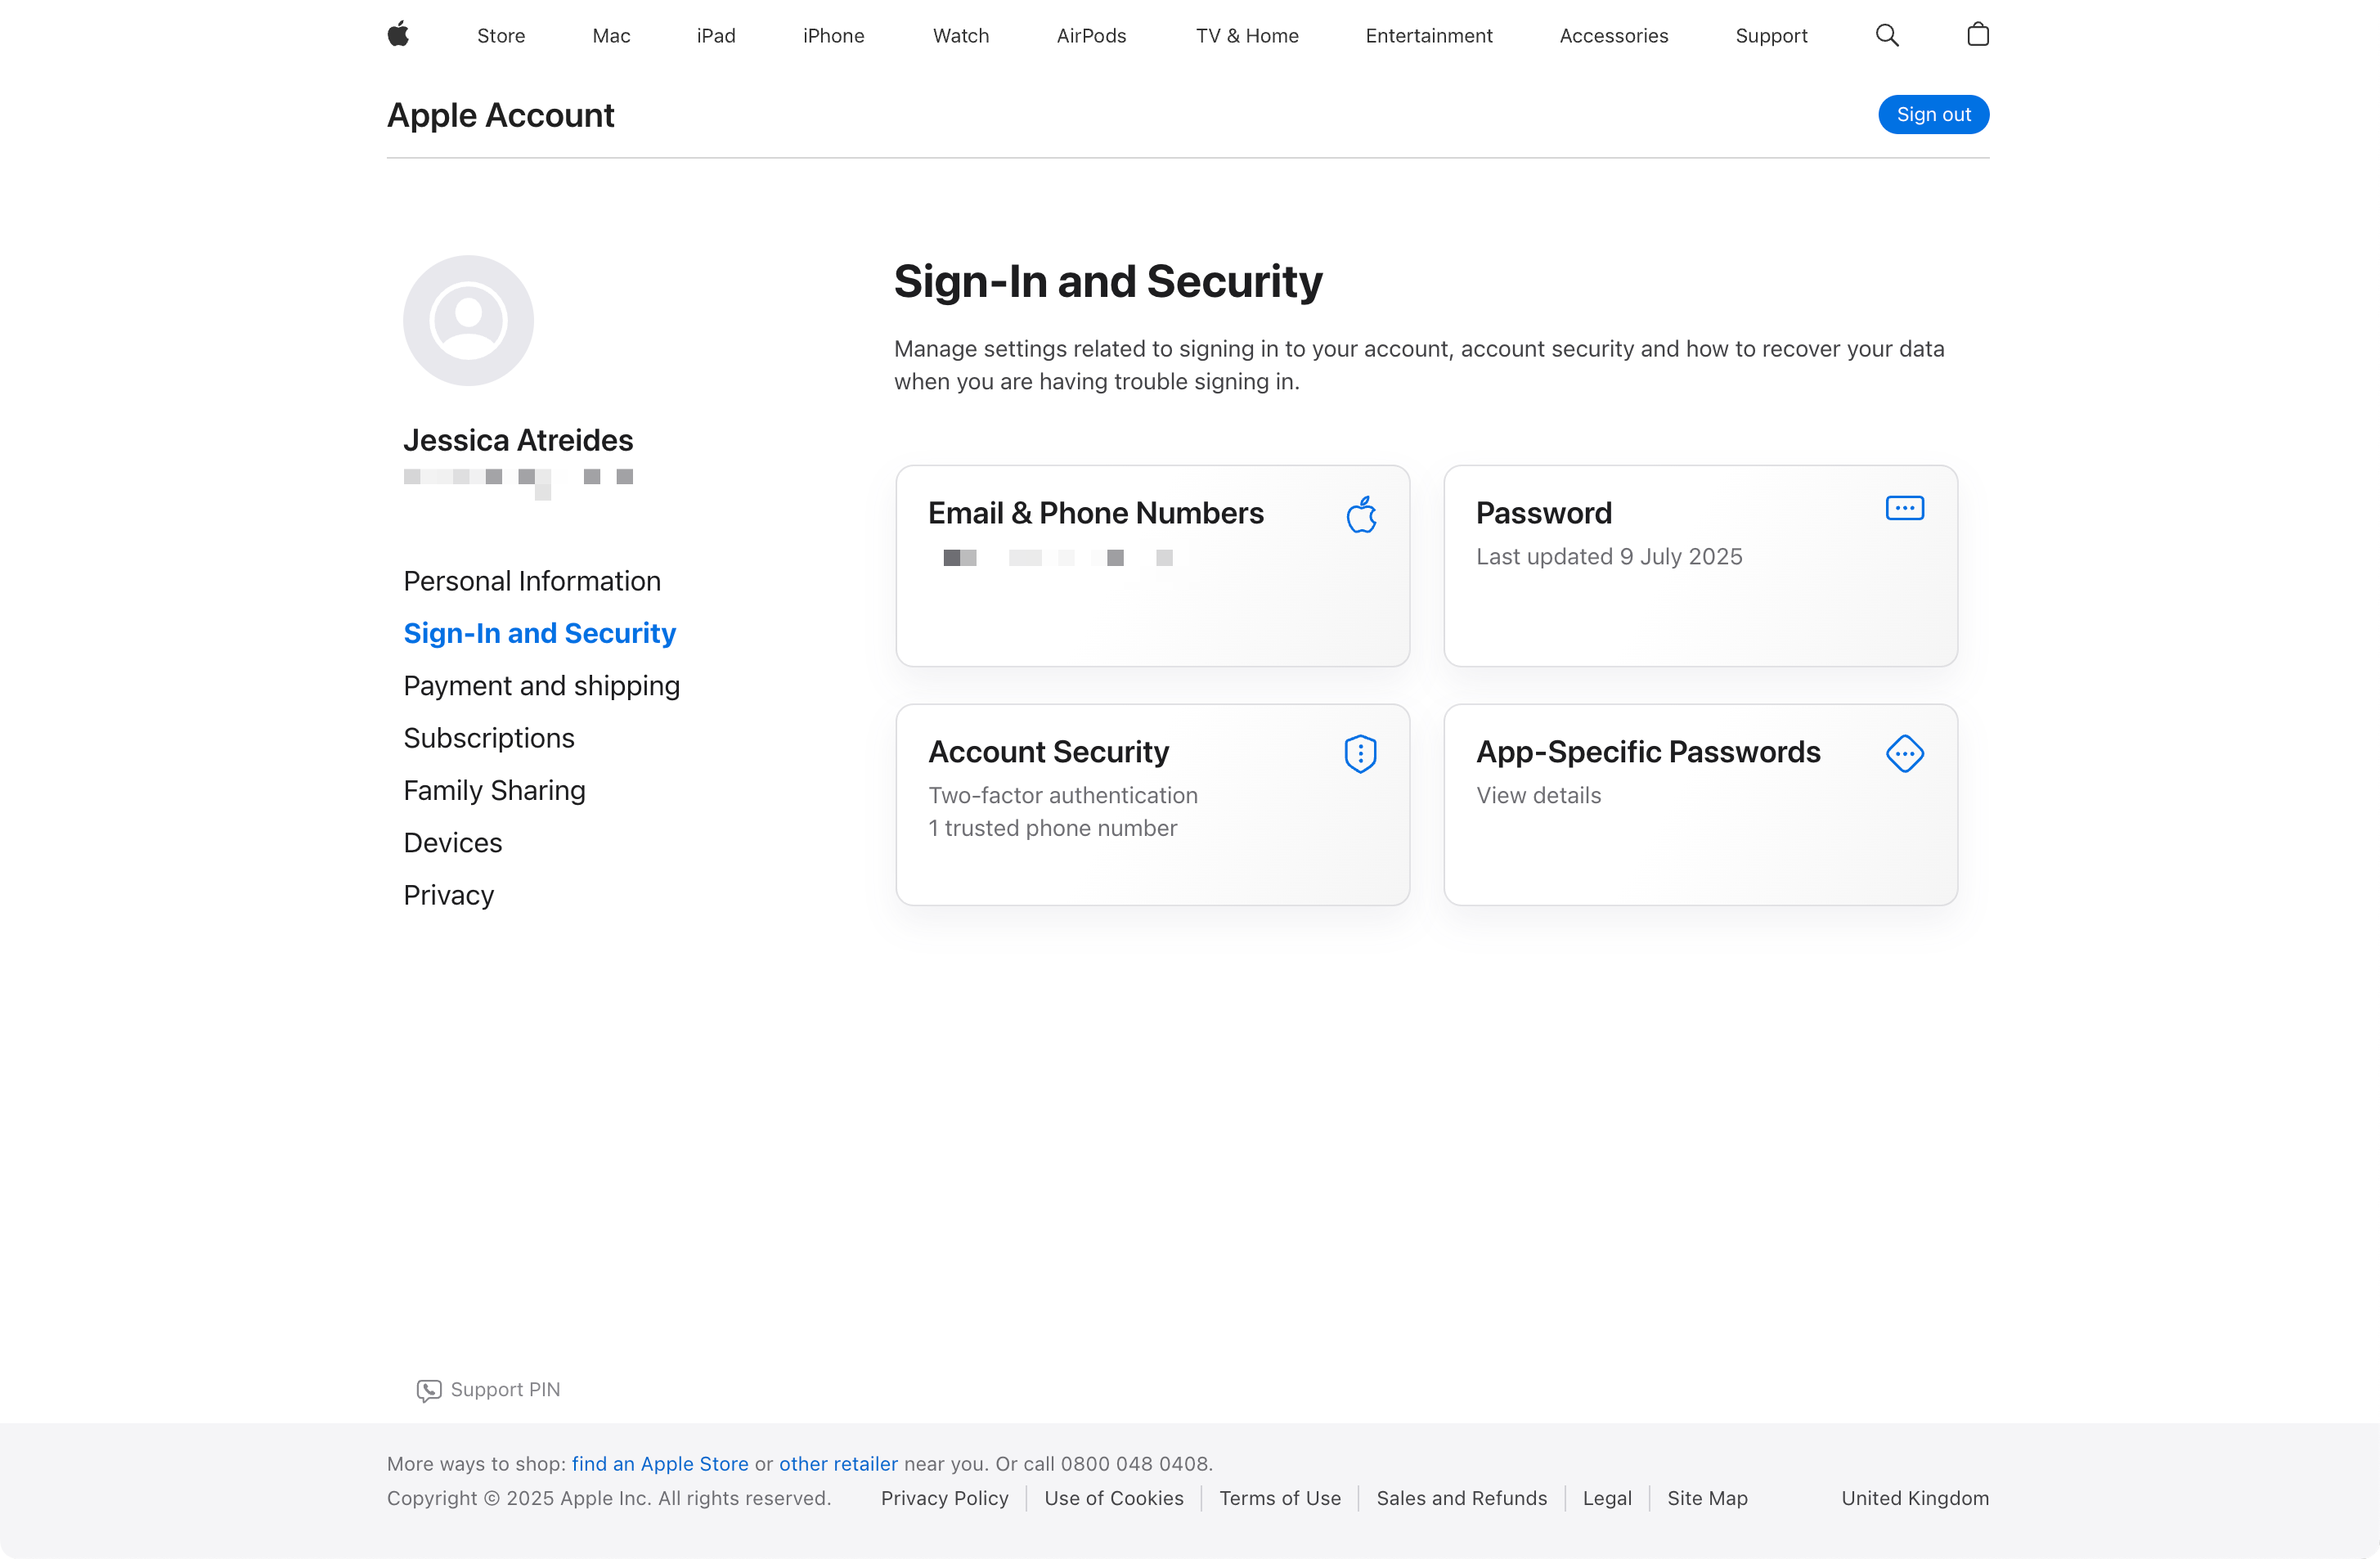Navigate to Devices in sidebar

click(x=452, y=843)
